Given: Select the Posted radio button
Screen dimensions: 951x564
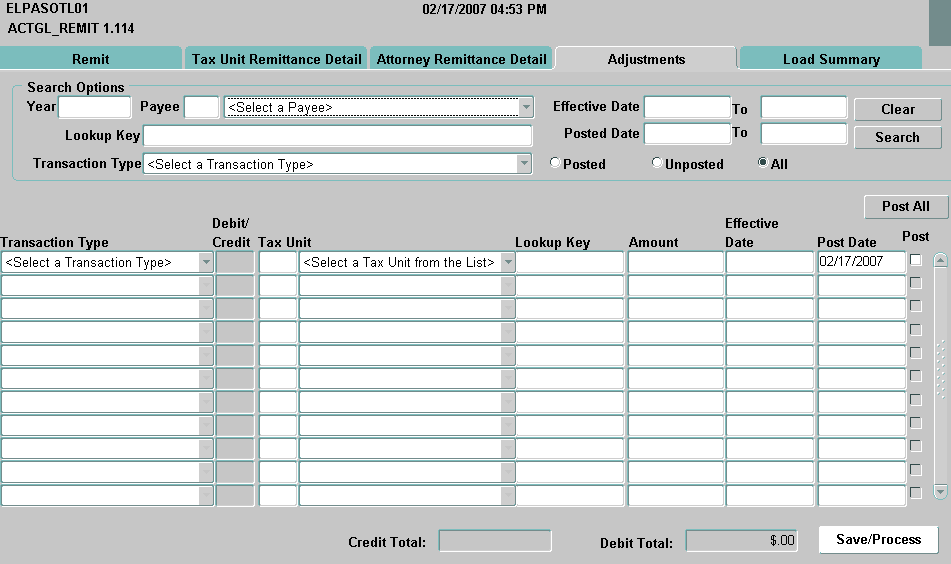Looking at the screenshot, I should coord(555,164).
